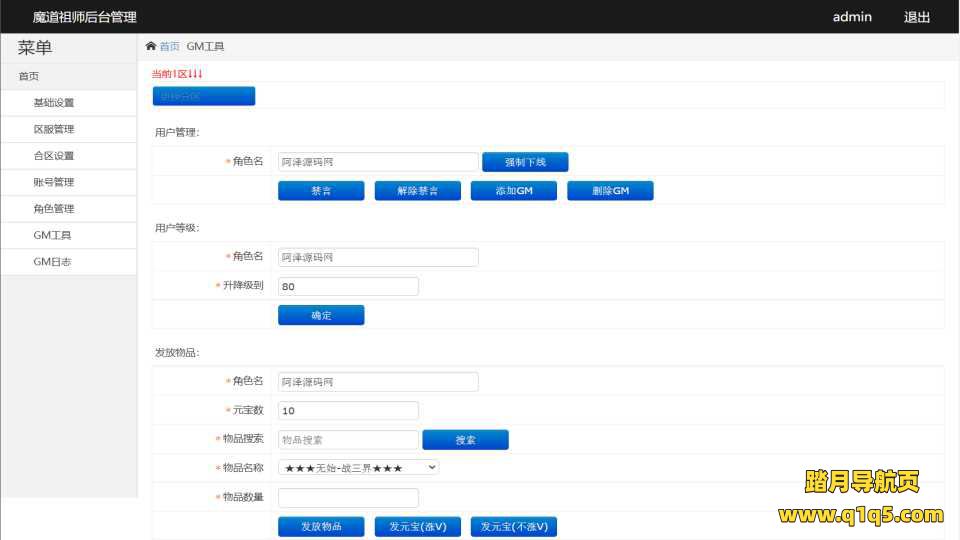Click the 搜索 item search button
Viewport: 960px width, 540px height.
(x=465, y=440)
